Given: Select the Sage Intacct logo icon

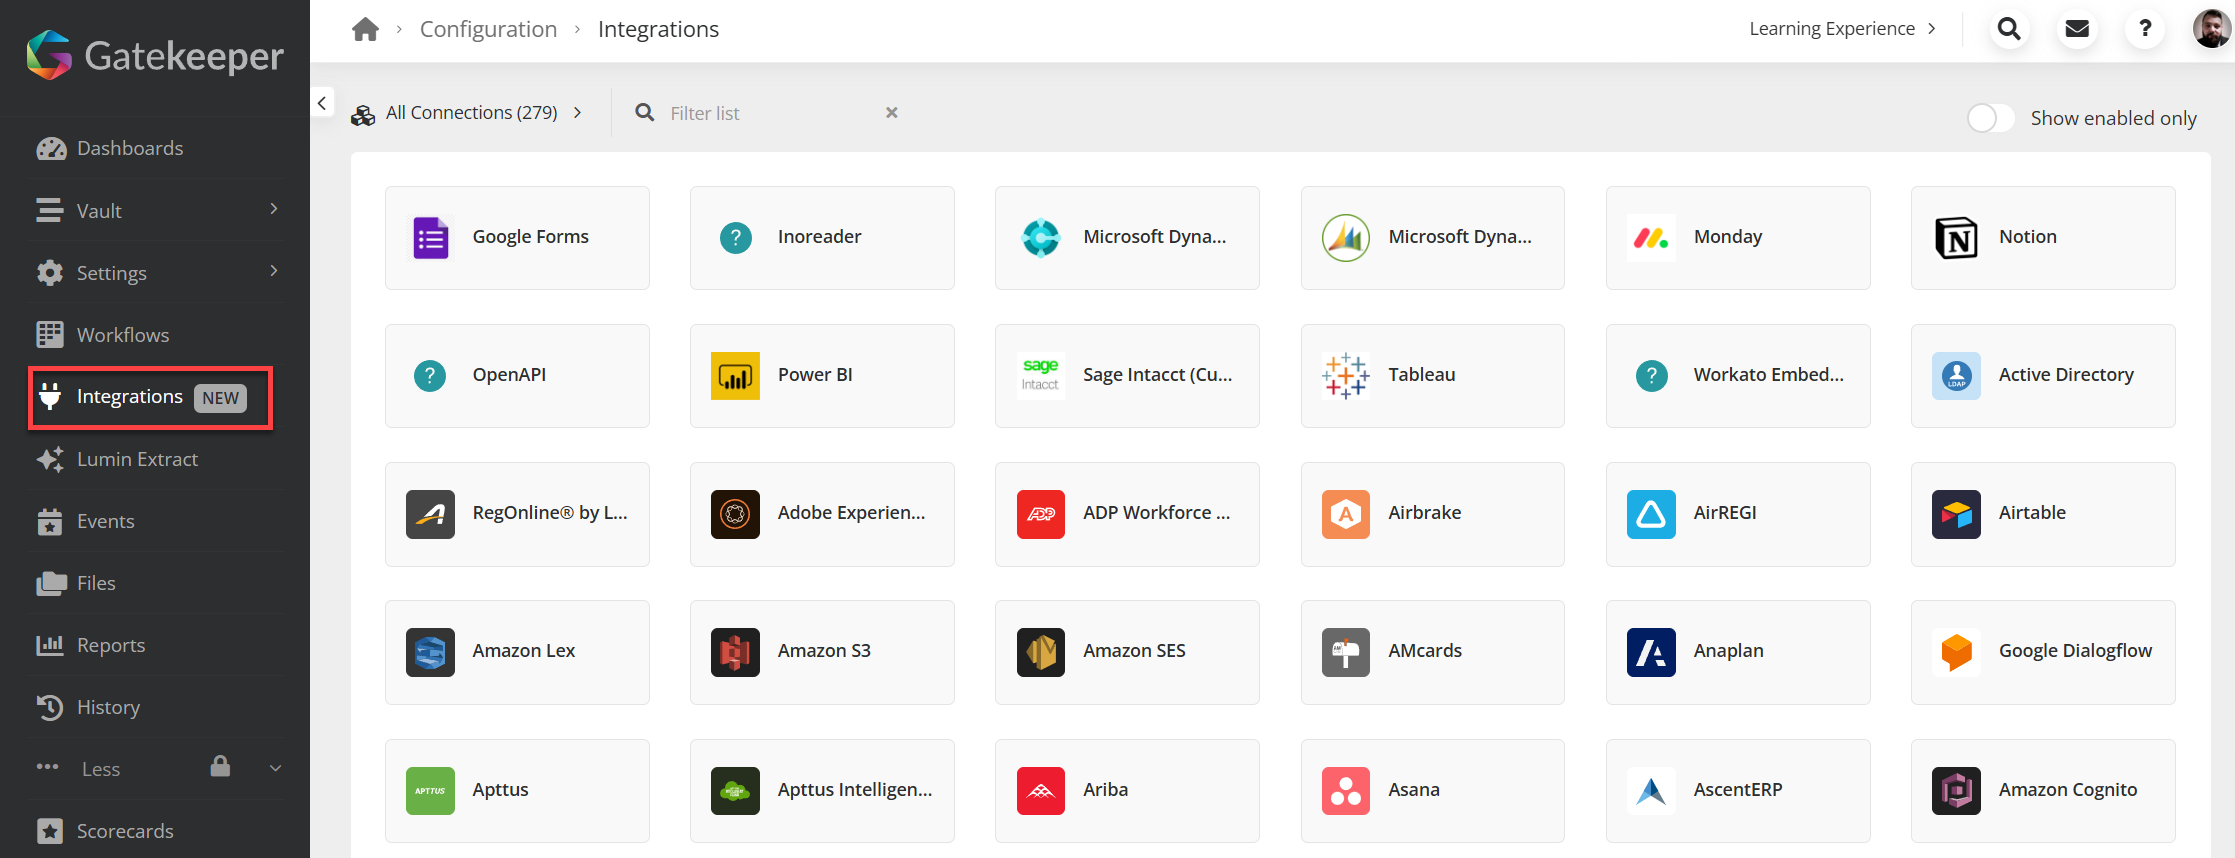Looking at the screenshot, I should (1040, 376).
